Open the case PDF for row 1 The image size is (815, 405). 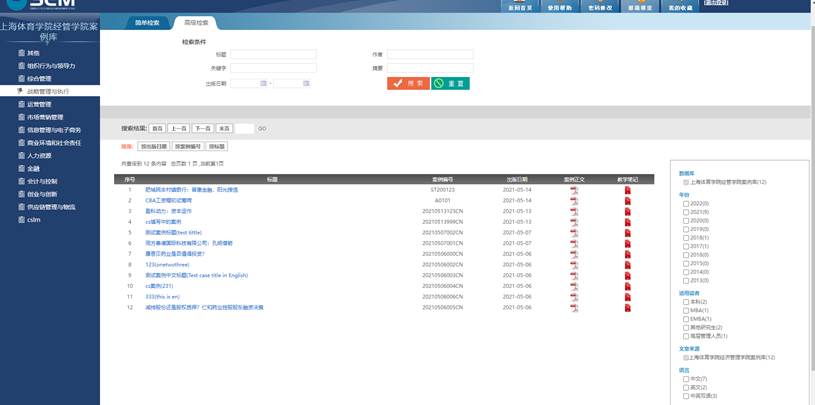(574, 189)
